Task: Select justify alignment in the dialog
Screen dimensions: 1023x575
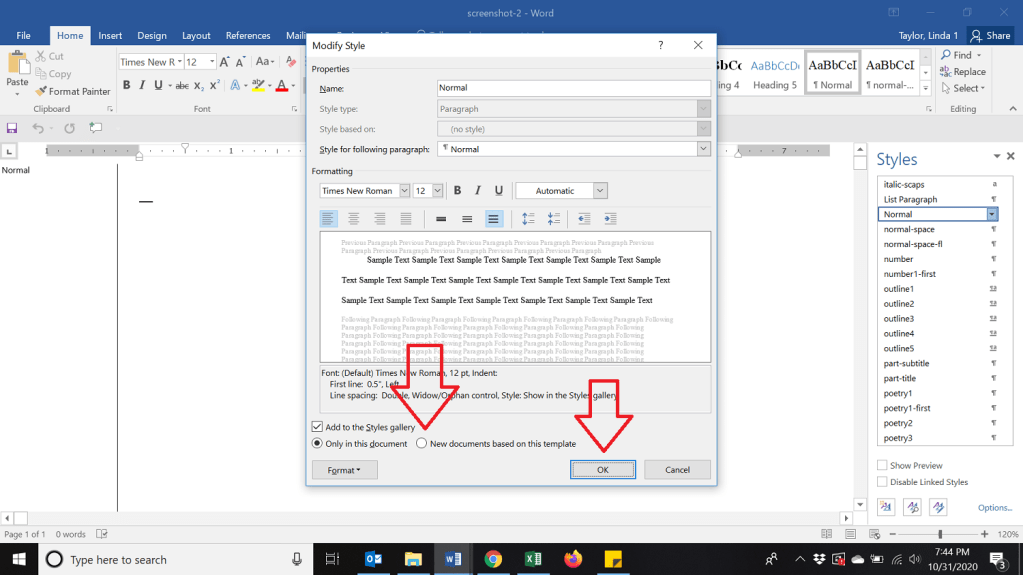Action: point(406,219)
